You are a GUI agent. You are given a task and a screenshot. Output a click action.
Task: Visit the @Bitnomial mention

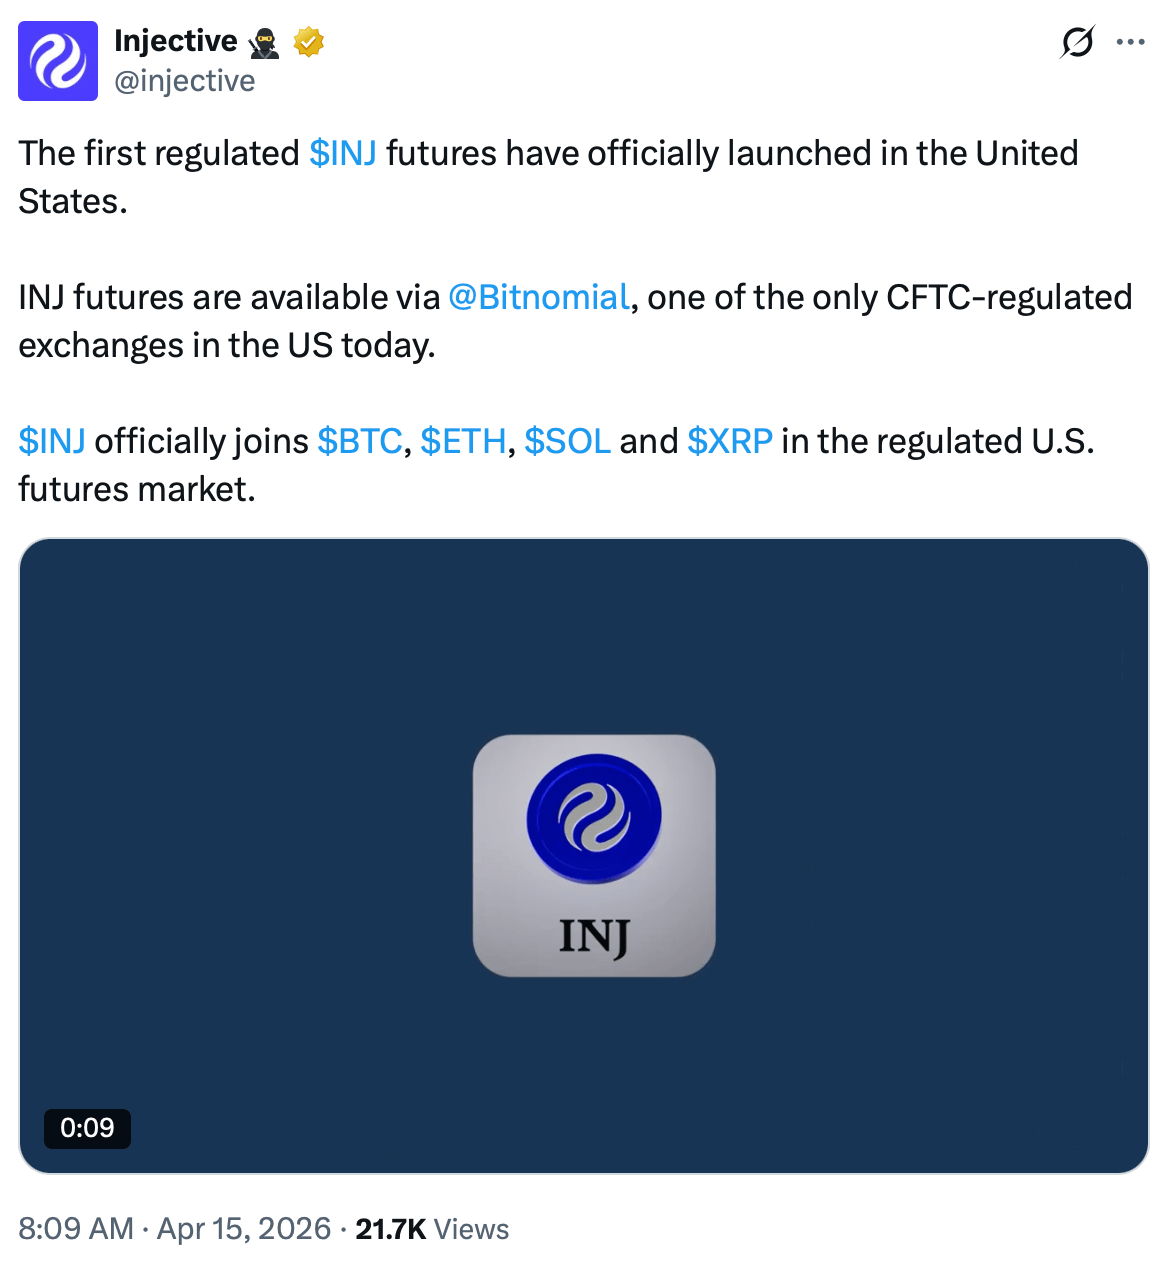click(540, 297)
